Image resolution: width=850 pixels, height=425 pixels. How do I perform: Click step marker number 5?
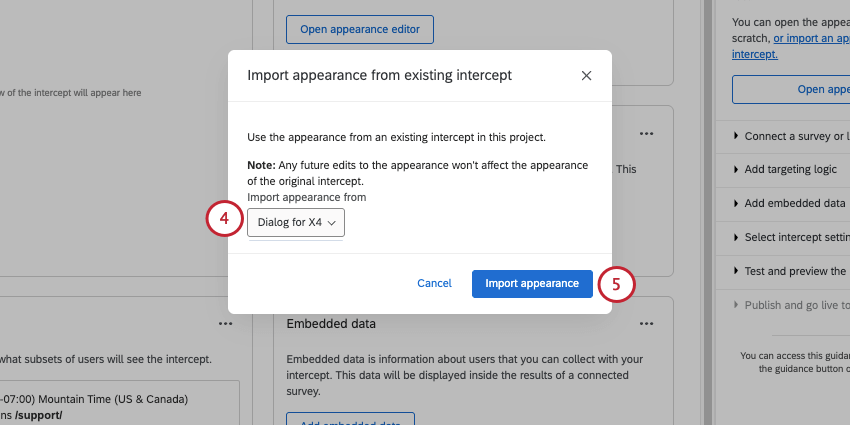tap(616, 284)
